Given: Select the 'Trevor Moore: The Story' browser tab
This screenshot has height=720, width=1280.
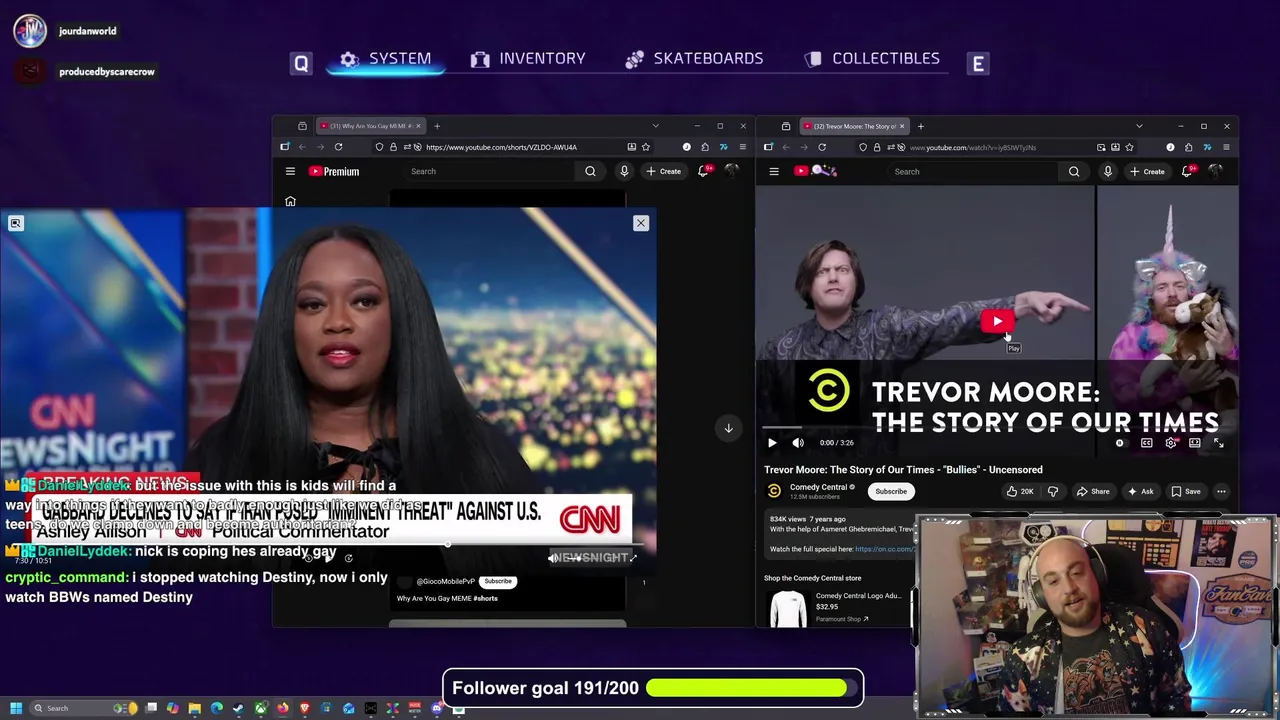Looking at the screenshot, I should tap(855, 126).
